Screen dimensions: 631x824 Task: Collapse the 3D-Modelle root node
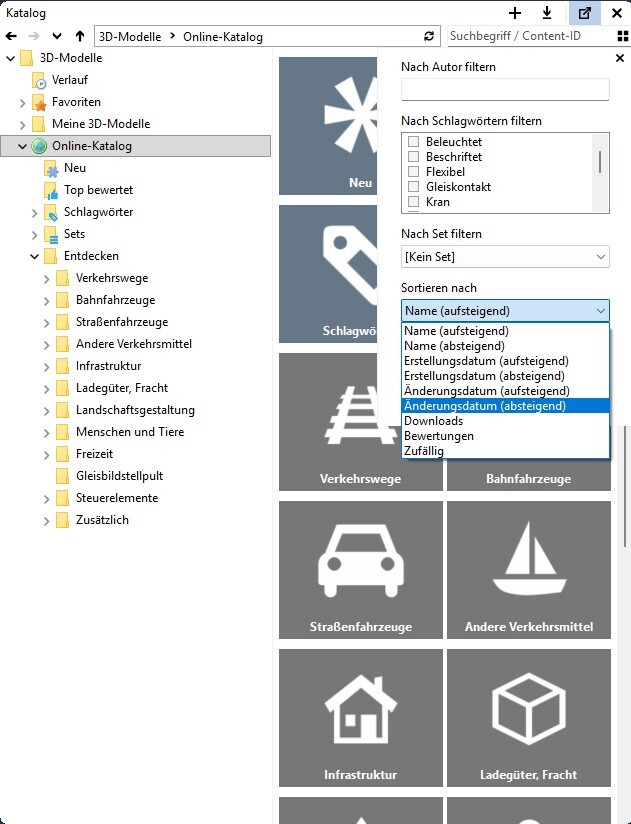click(x=11, y=58)
